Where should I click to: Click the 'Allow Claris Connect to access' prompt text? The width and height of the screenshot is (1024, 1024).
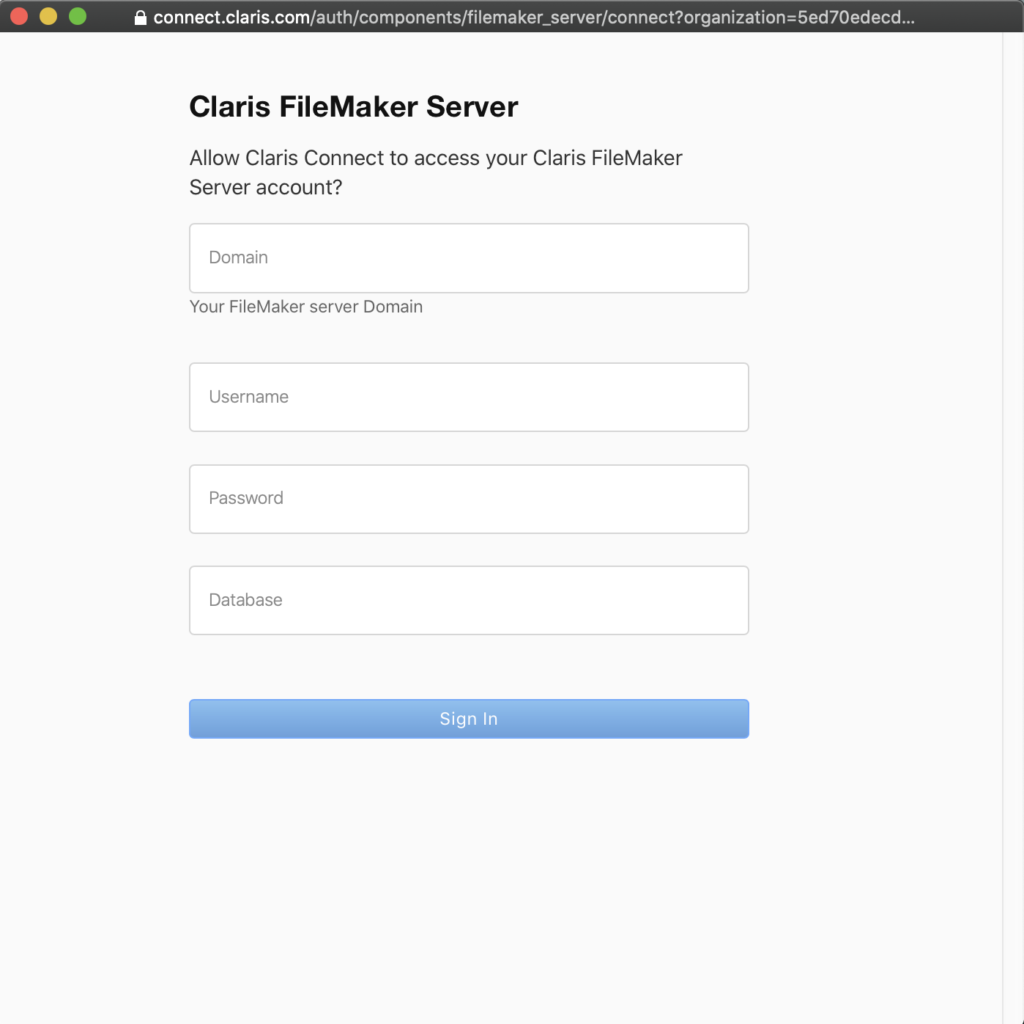click(x=435, y=158)
